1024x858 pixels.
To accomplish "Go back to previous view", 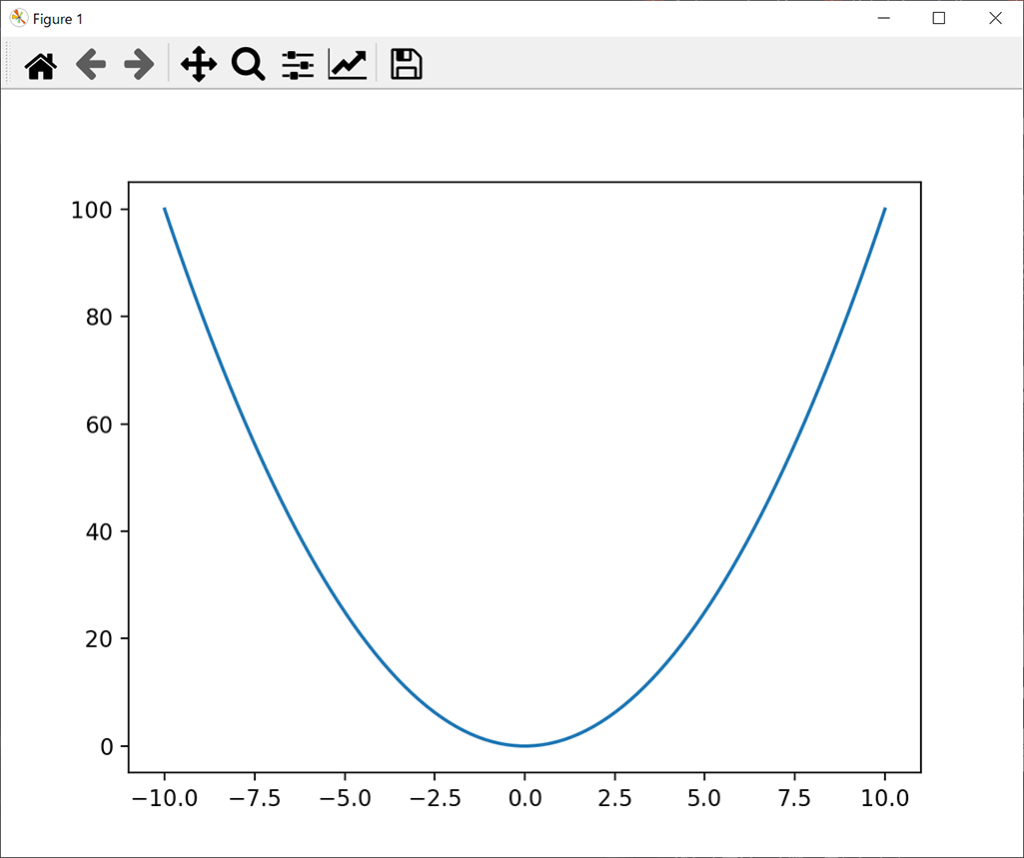I will (x=91, y=66).
